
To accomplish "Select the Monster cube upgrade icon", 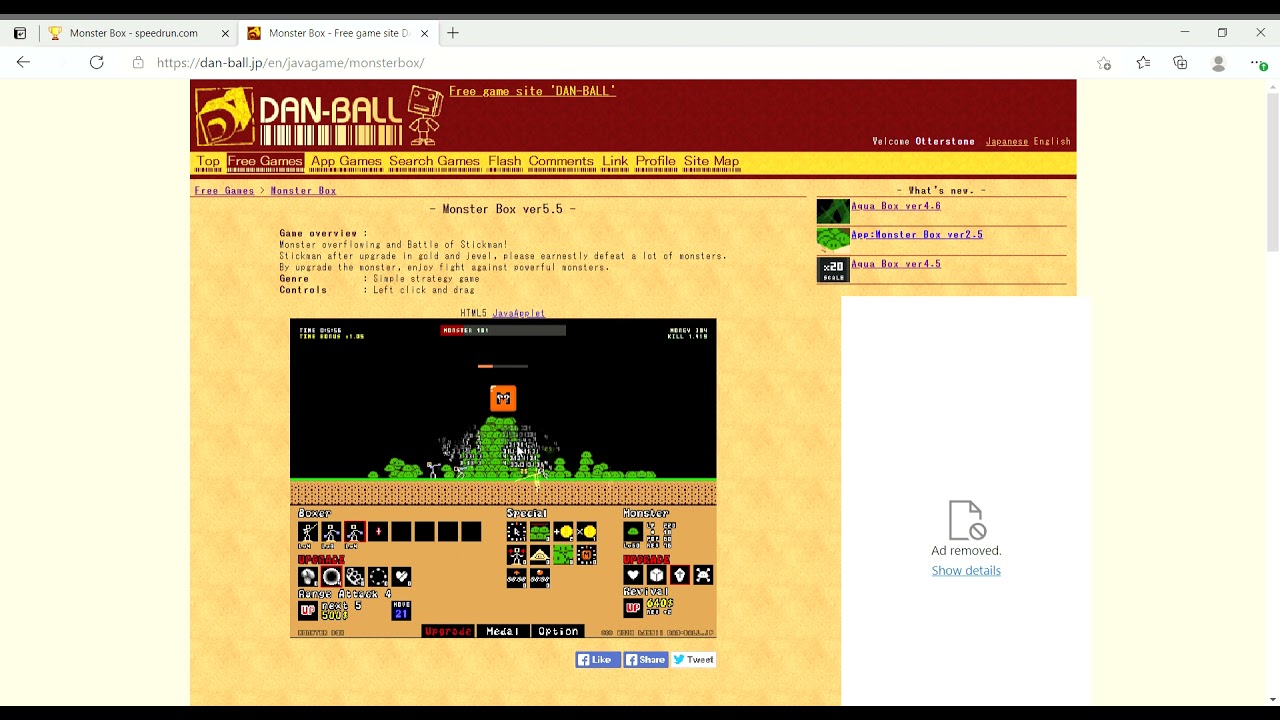I will point(657,575).
